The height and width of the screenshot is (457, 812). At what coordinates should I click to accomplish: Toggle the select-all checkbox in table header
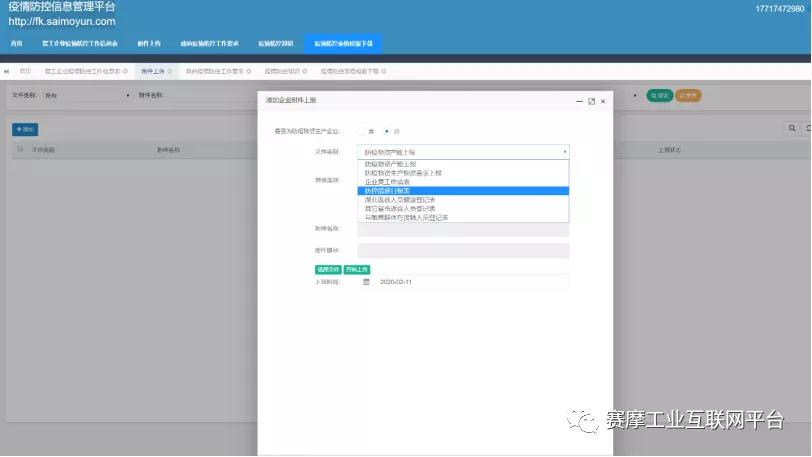coord(20,149)
